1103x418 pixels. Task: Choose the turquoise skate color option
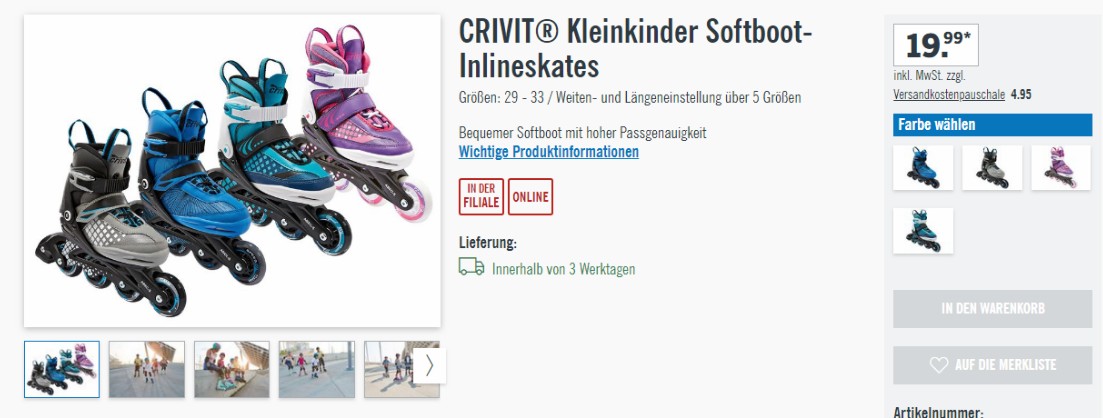(923, 231)
